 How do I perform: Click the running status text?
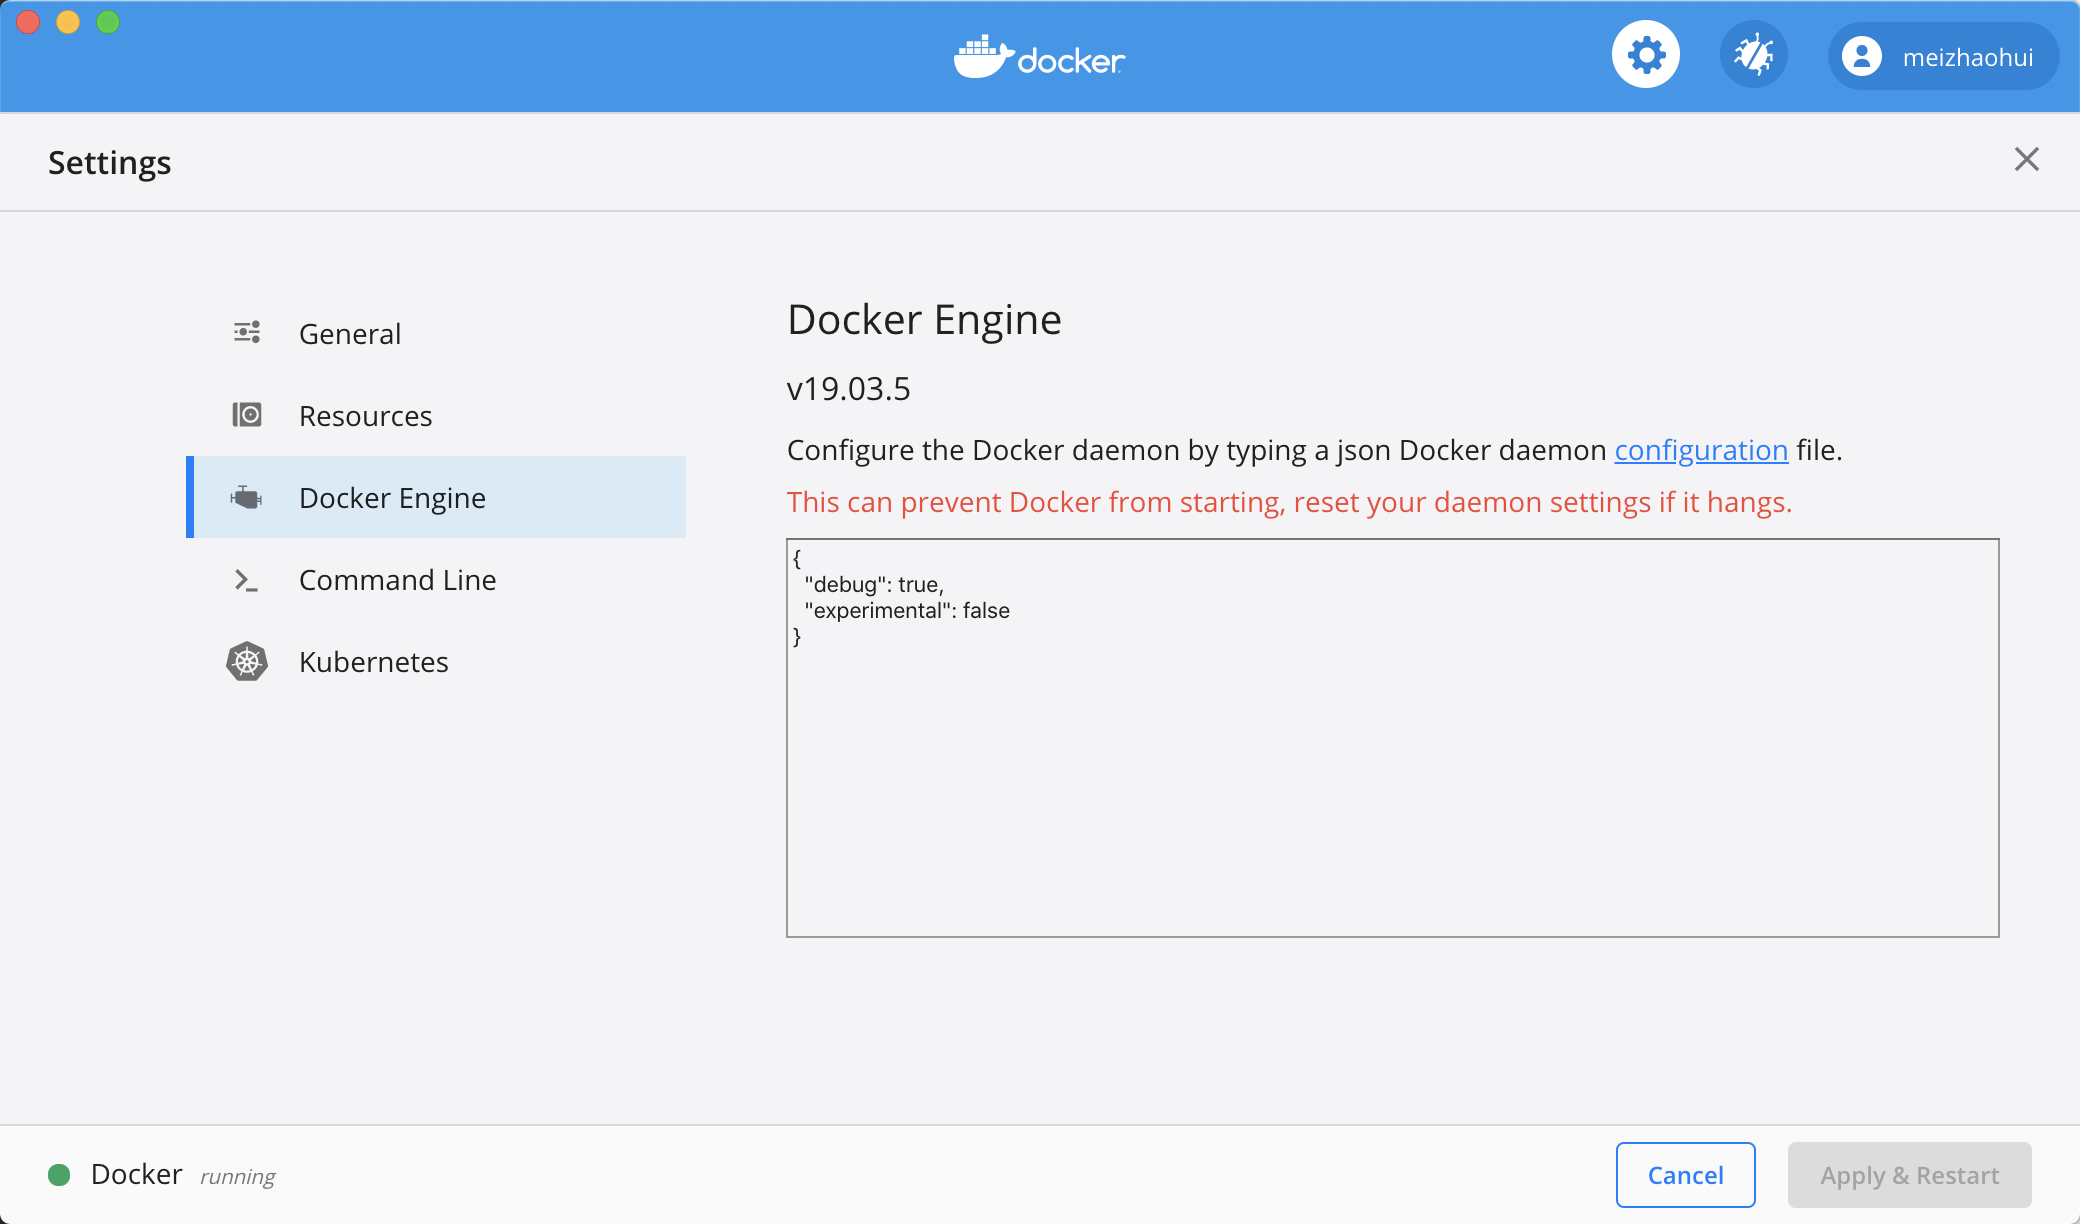237,1176
